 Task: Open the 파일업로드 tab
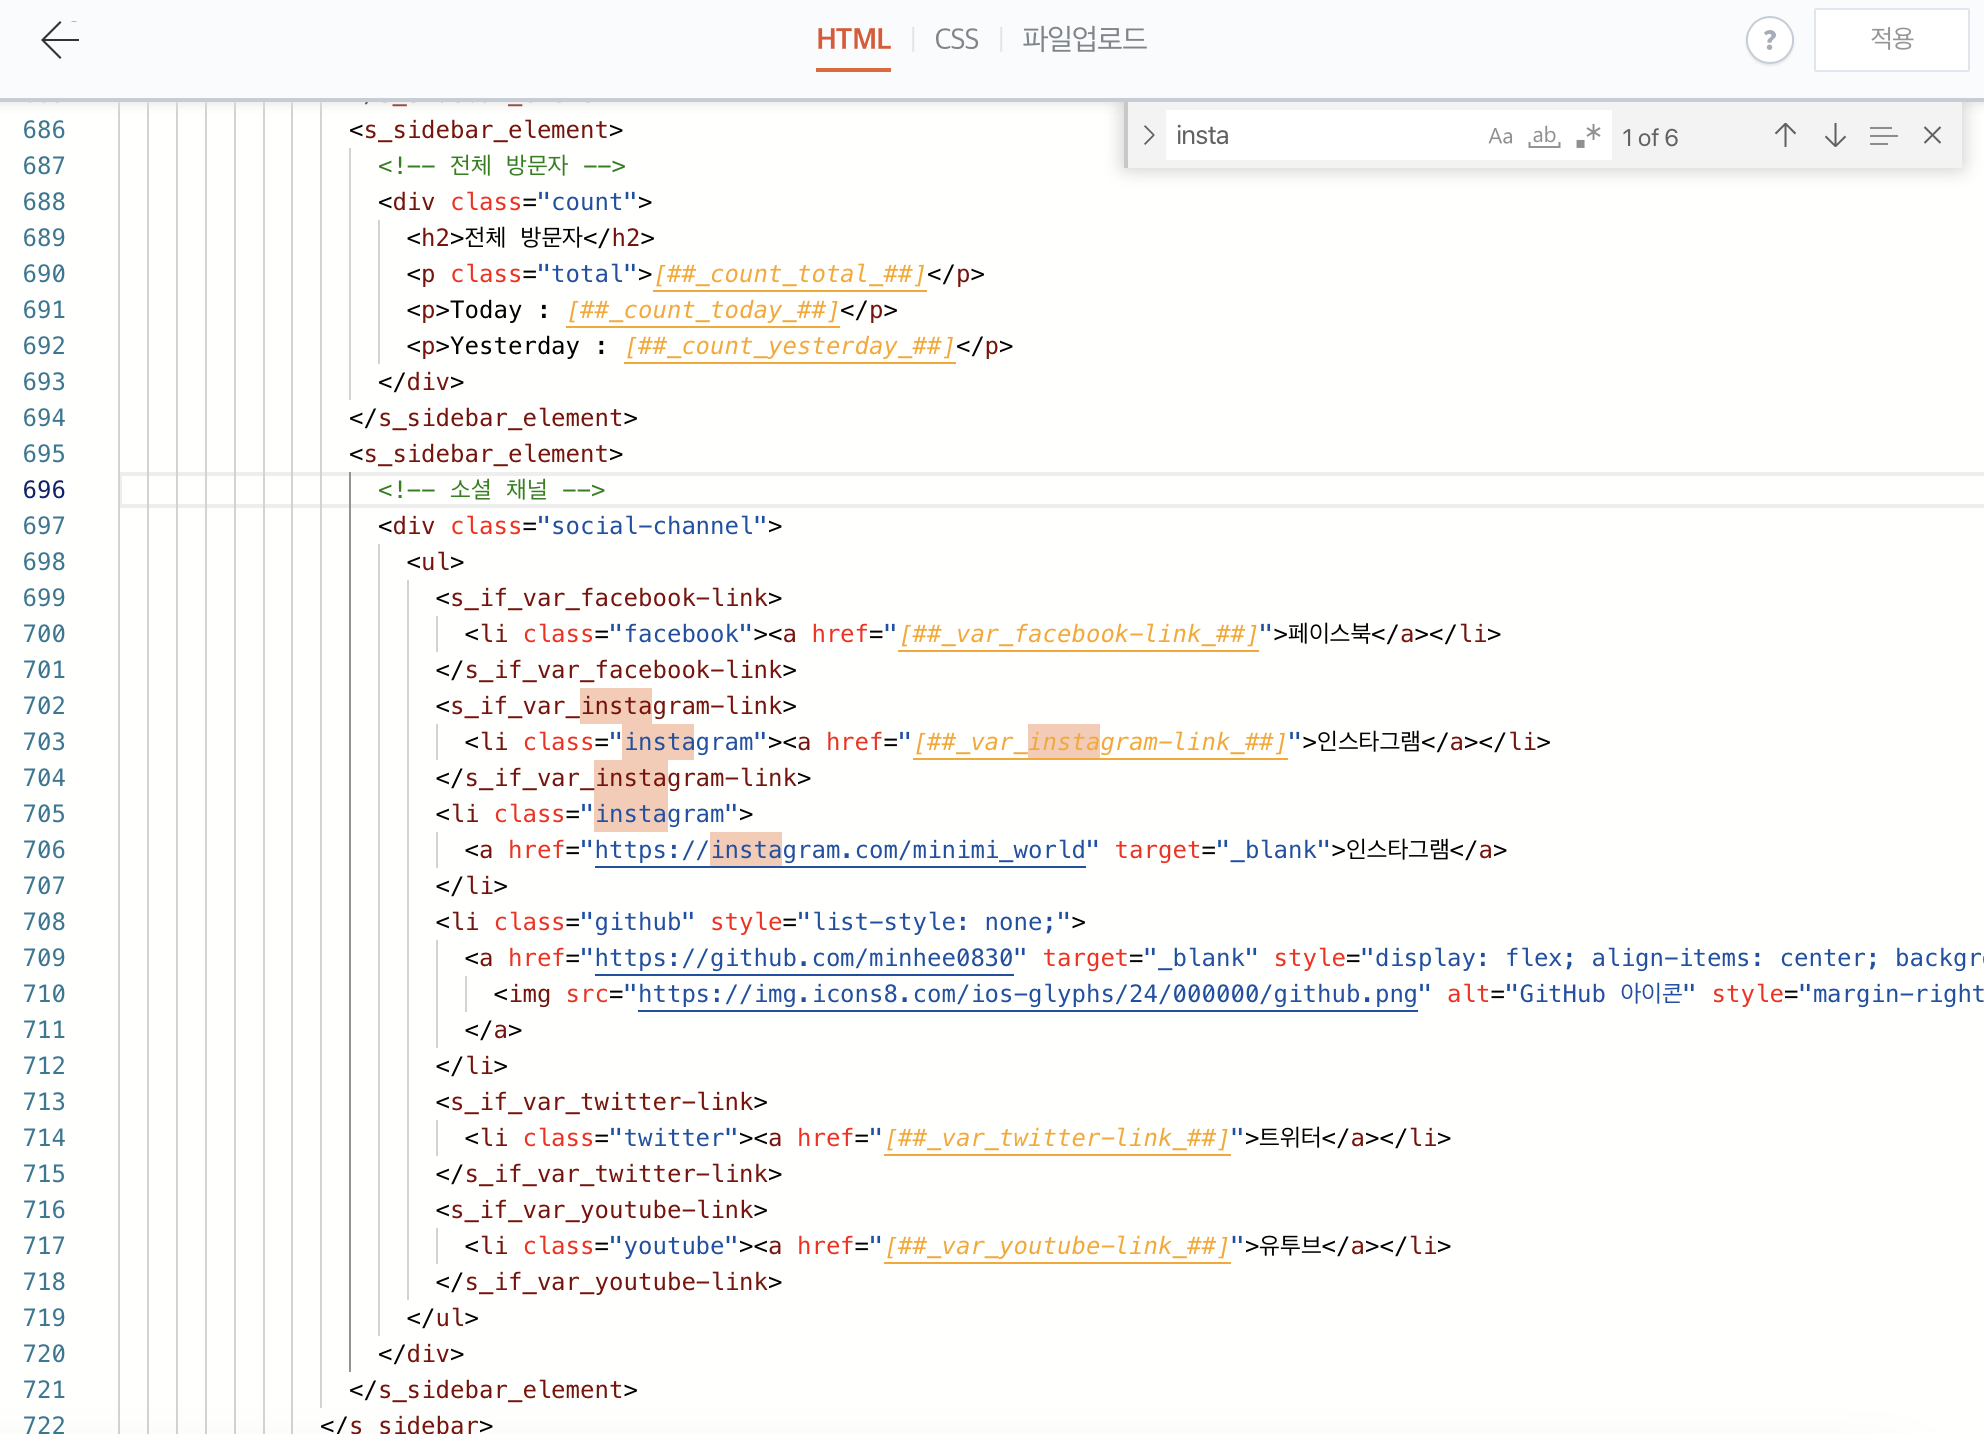[x=1084, y=40]
